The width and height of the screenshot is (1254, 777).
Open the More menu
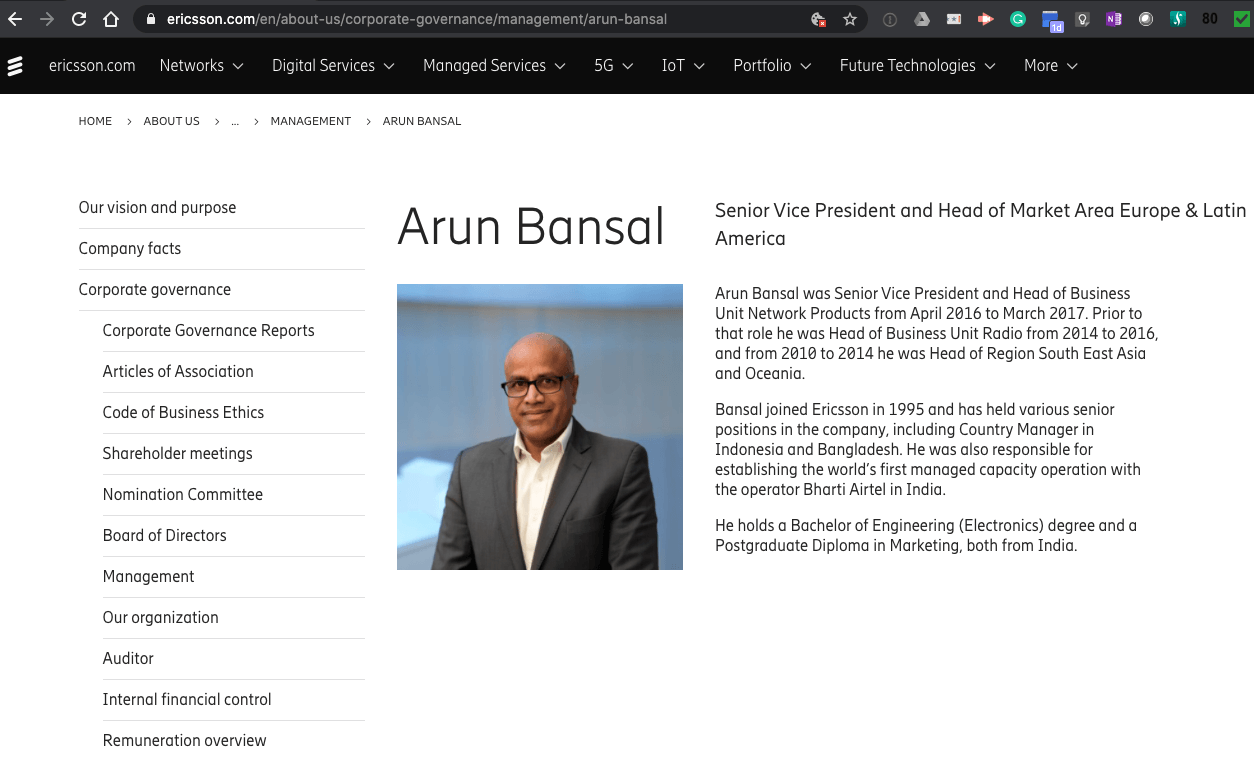(1049, 65)
